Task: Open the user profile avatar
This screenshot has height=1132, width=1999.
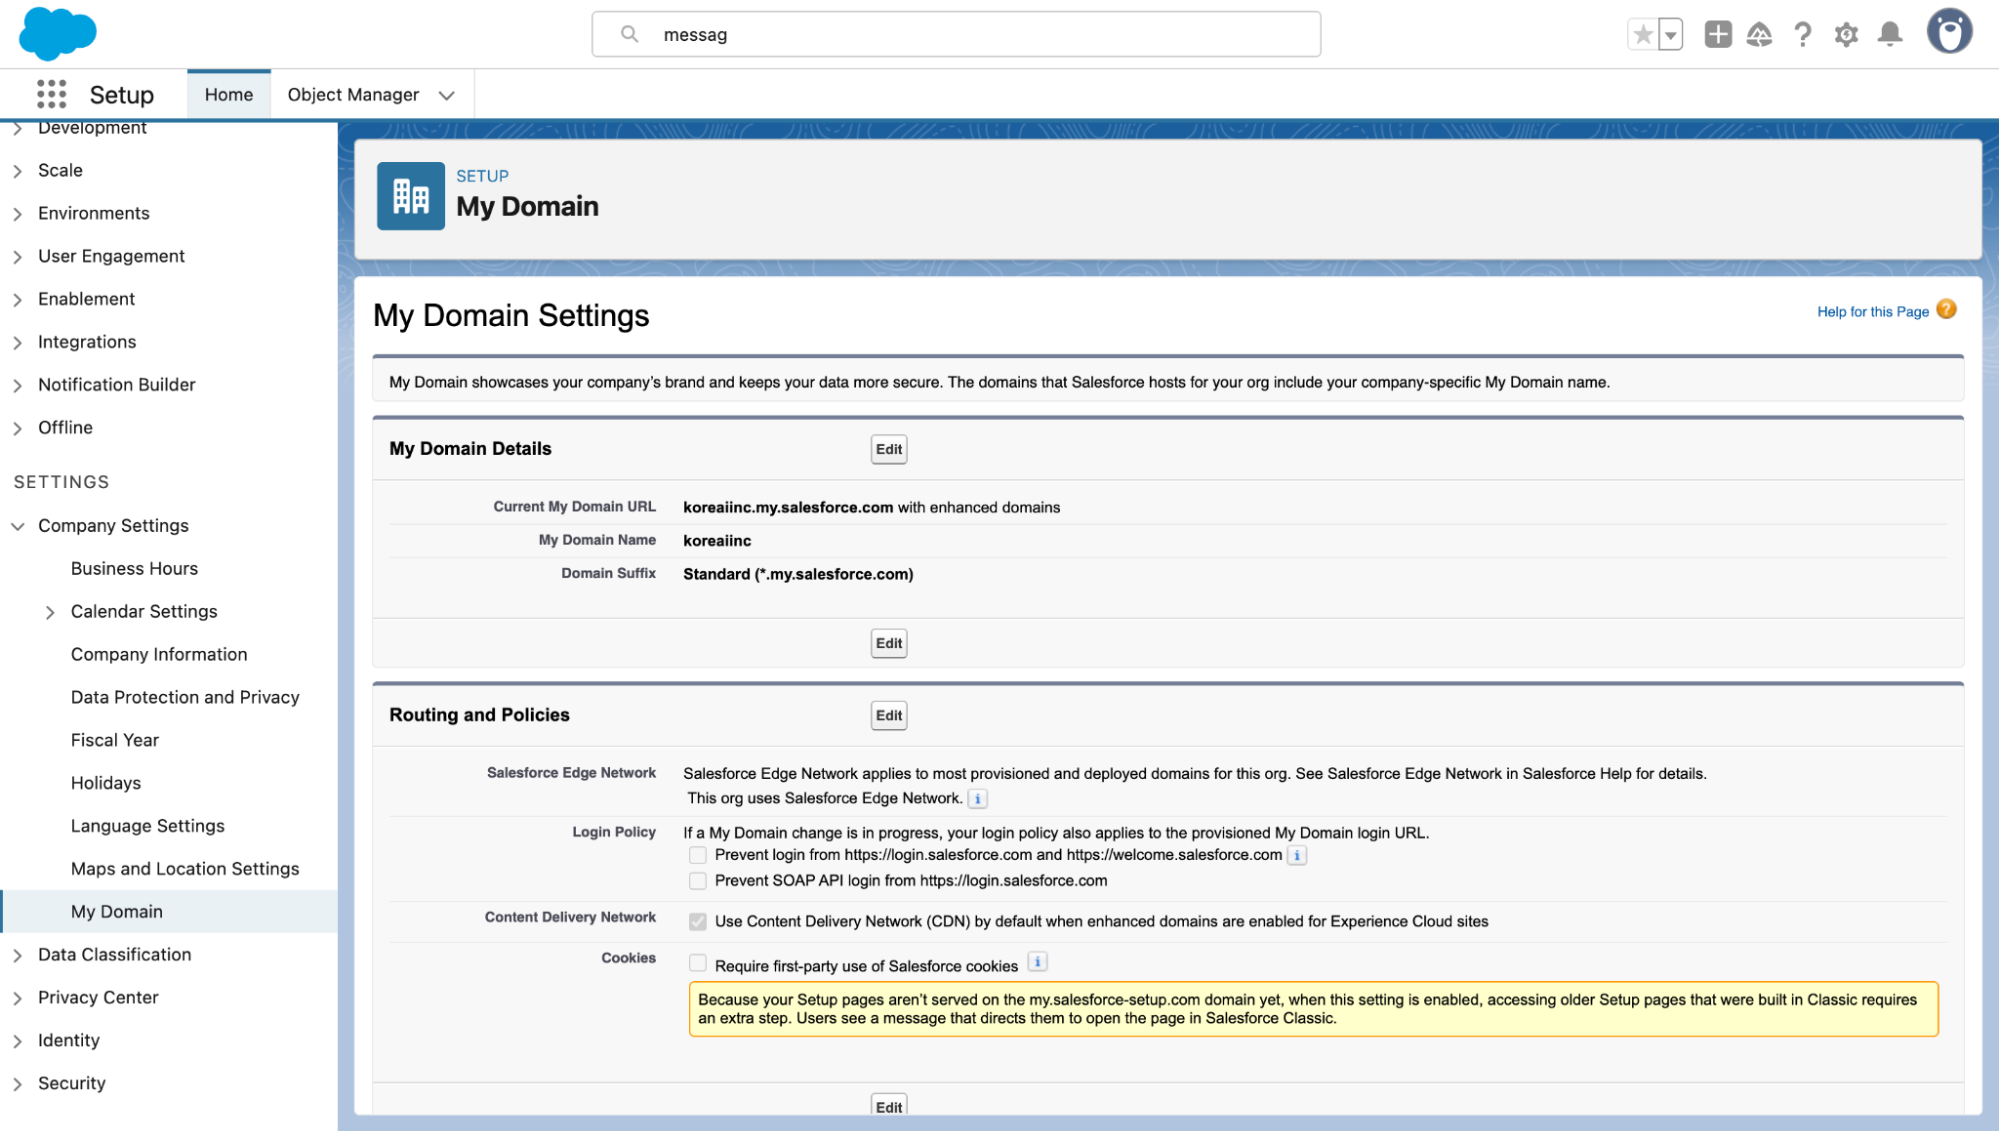Action: coord(1949,32)
